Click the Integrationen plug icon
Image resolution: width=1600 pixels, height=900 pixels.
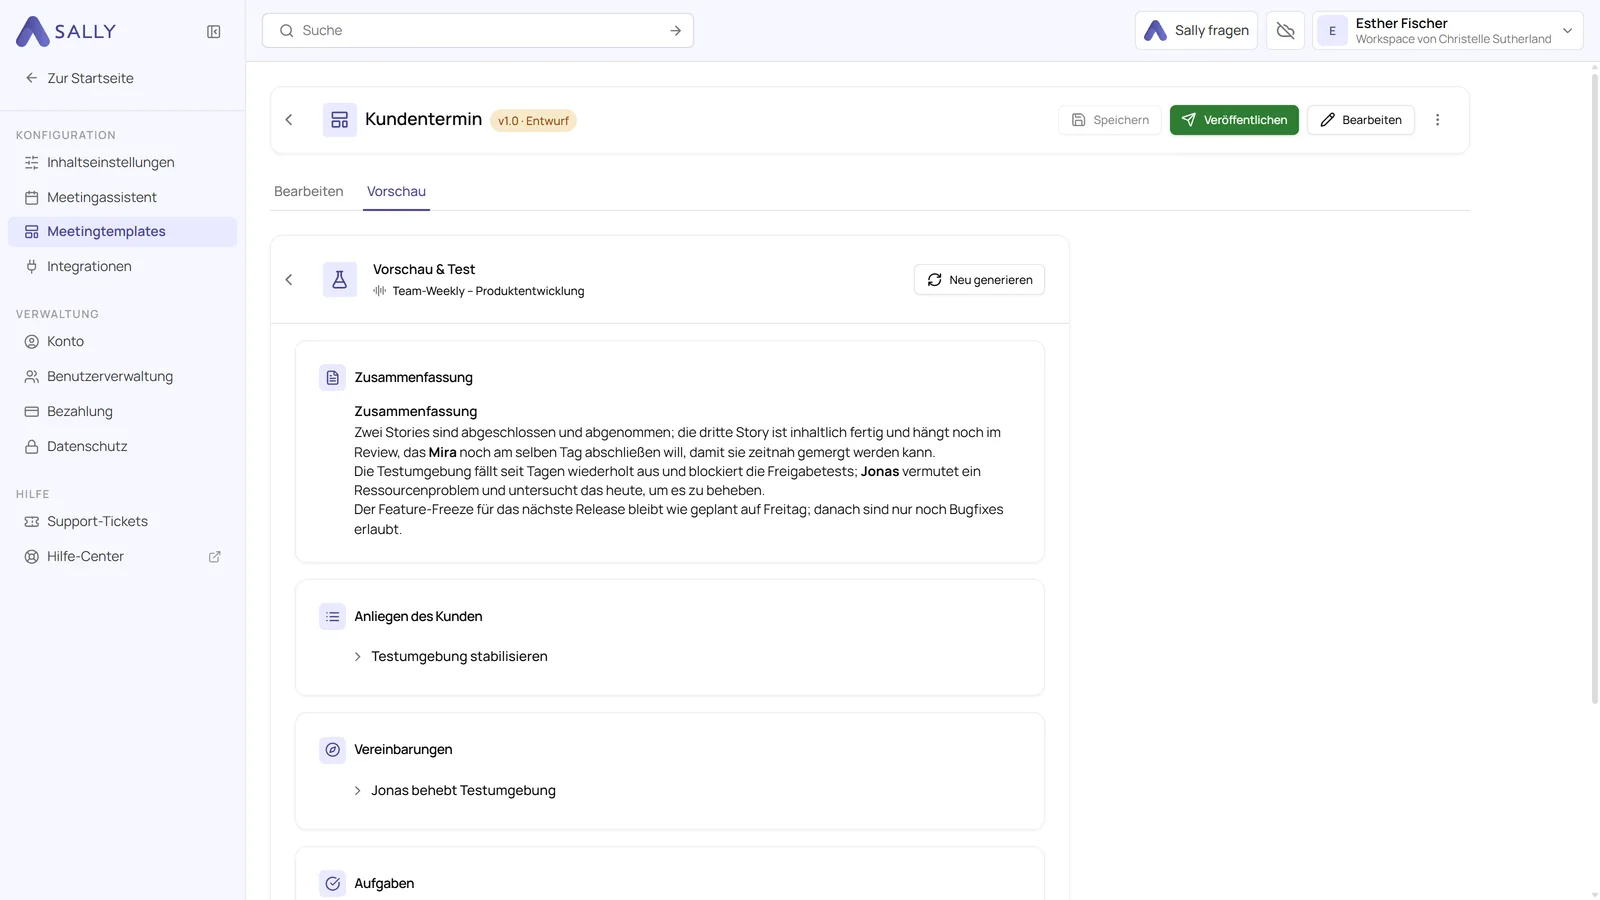32,267
